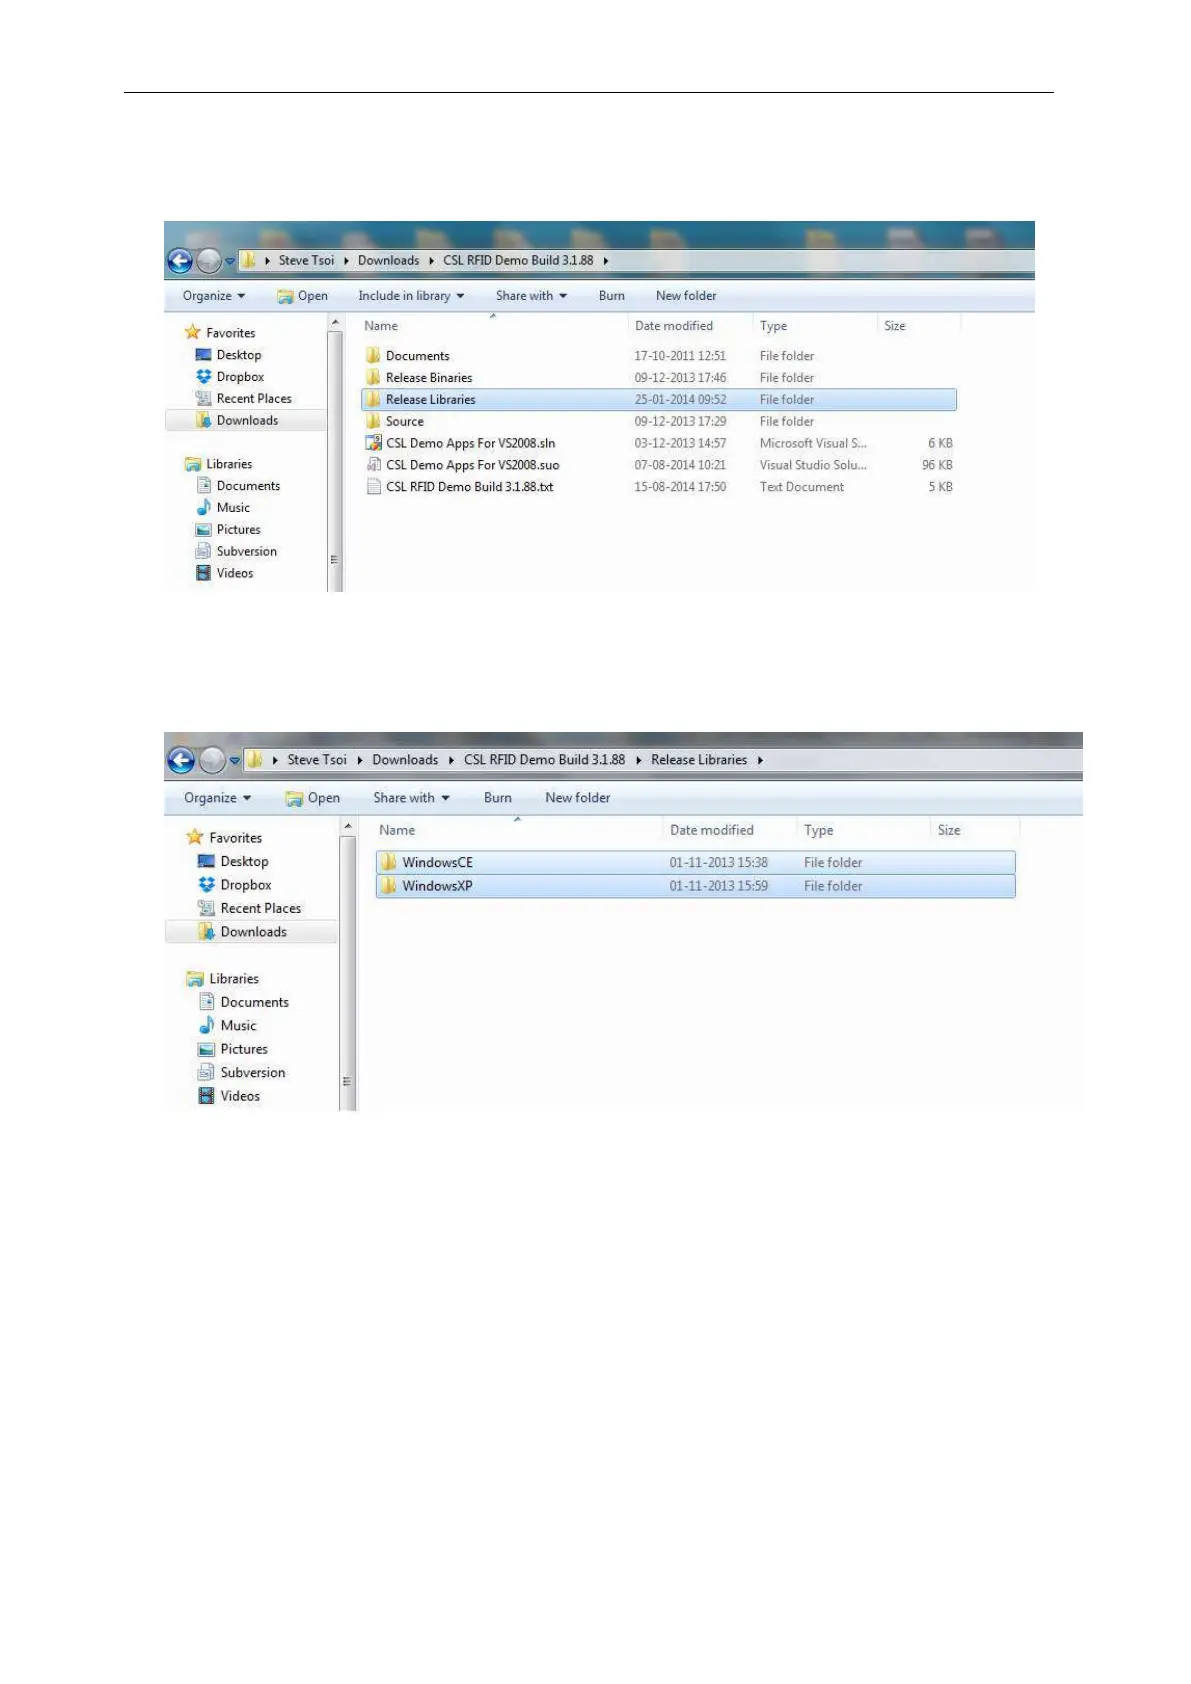1191x1684 pixels.
Task: Click Downloads in bottom window sidebar
Action: (x=243, y=933)
